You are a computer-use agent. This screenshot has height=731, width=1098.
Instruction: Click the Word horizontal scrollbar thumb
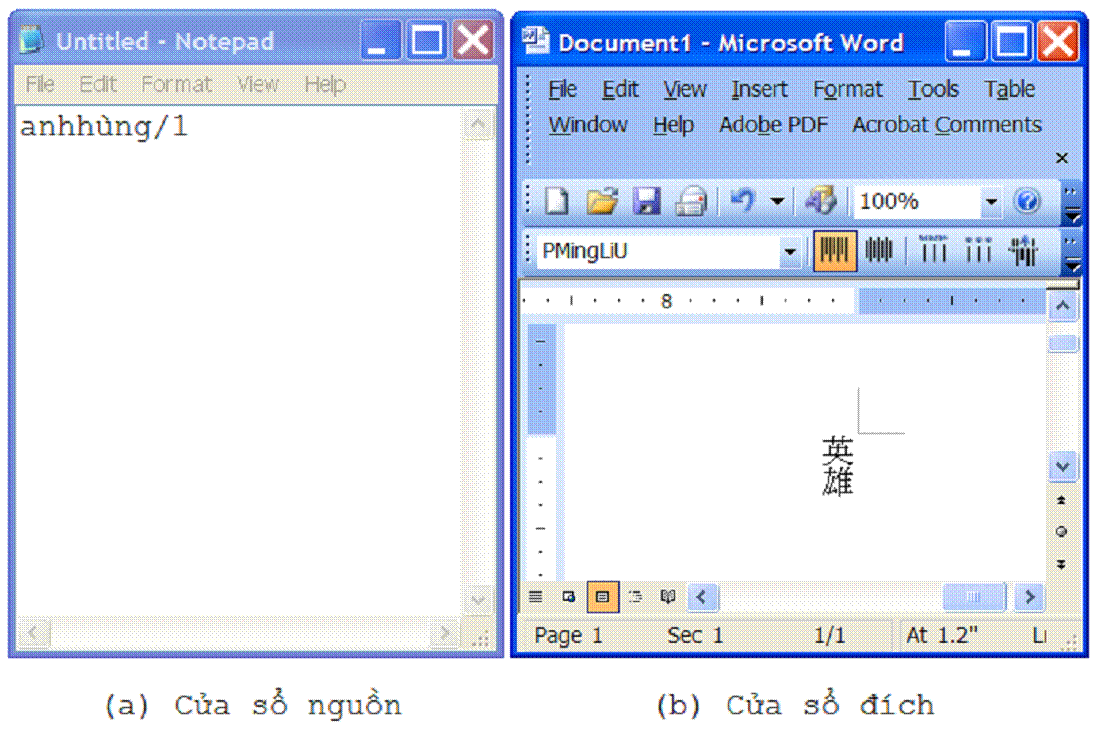click(971, 598)
